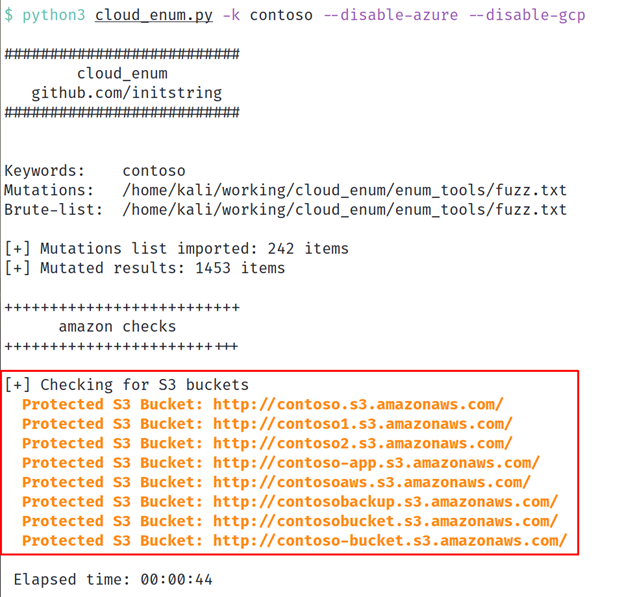Open the contoso.s3.amazonaws.com bucket URL

358,404
